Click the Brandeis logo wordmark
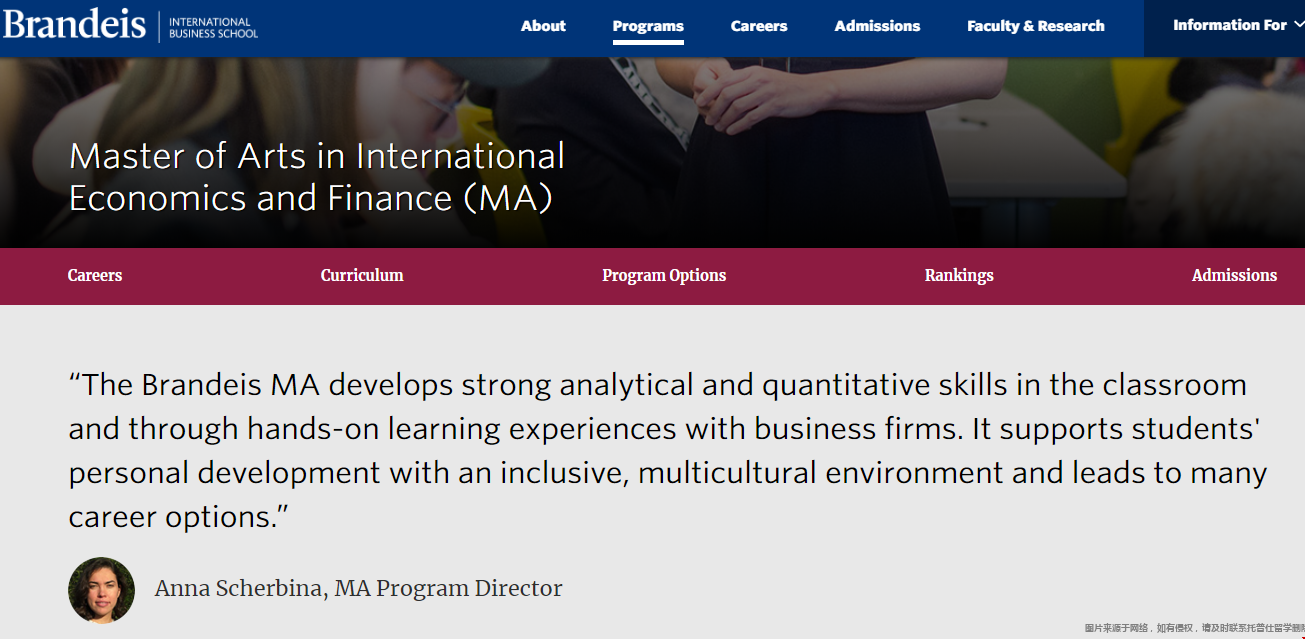Screen dimensions: 1305x639 74,24
